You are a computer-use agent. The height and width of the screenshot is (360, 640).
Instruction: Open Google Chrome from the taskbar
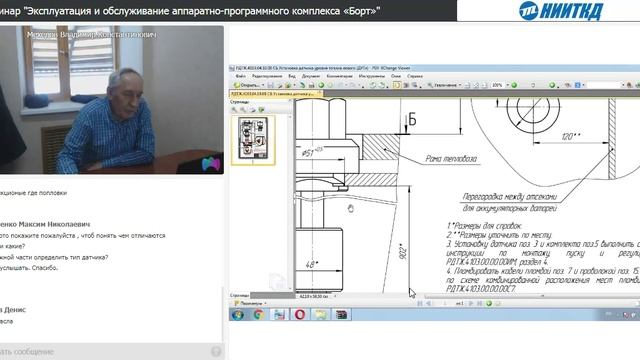(258, 315)
